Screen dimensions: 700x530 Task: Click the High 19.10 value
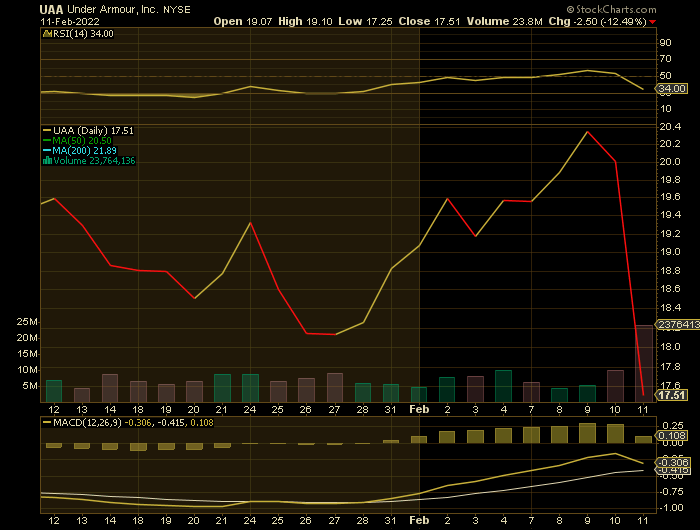pyautogui.click(x=305, y=21)
